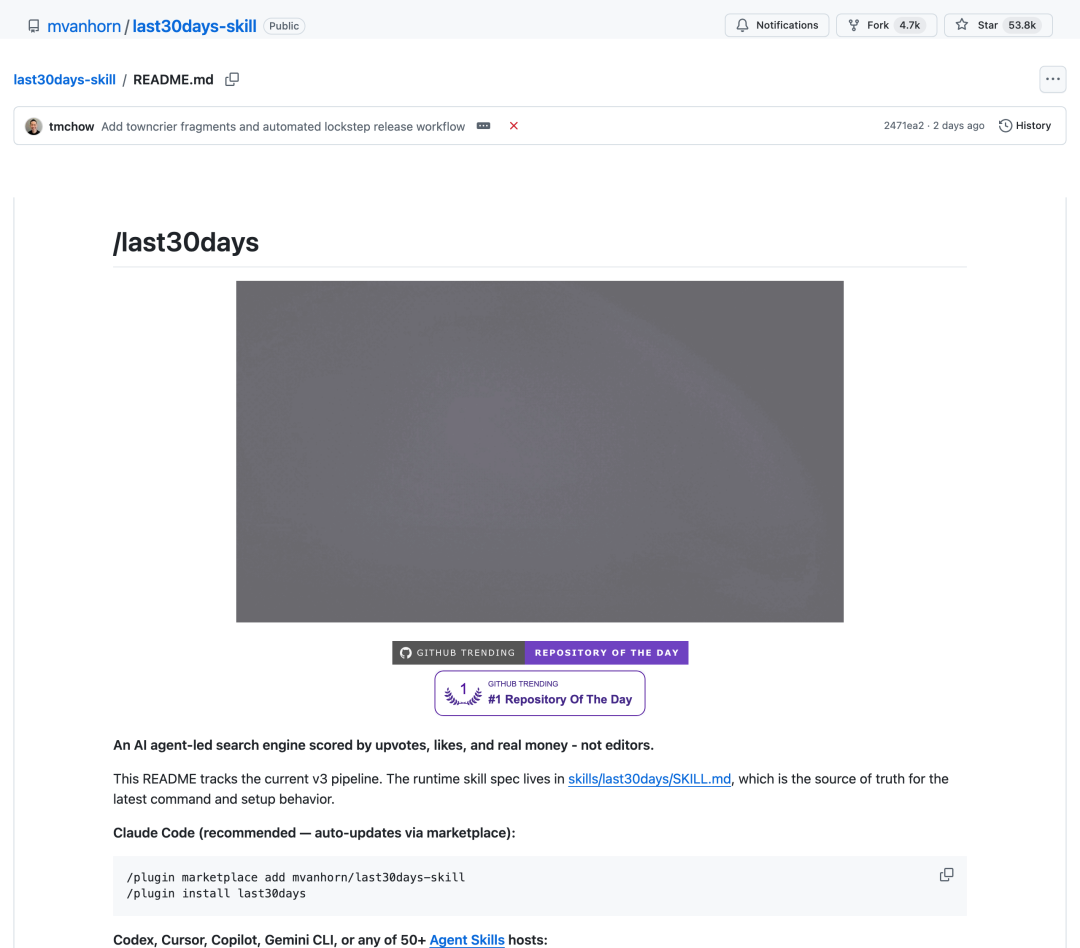Click the Public visibility badge
Screen dimensions: 1080x948
284,26
